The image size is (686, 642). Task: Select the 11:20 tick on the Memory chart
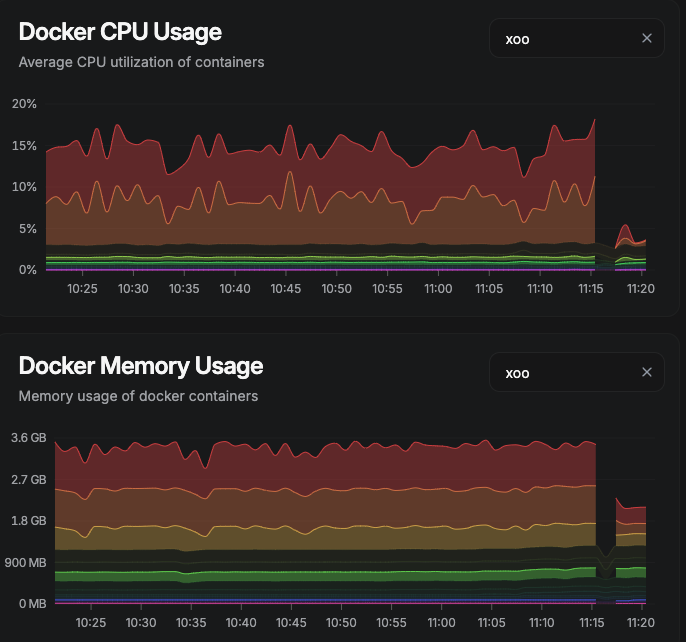click(x=640, y=622)
